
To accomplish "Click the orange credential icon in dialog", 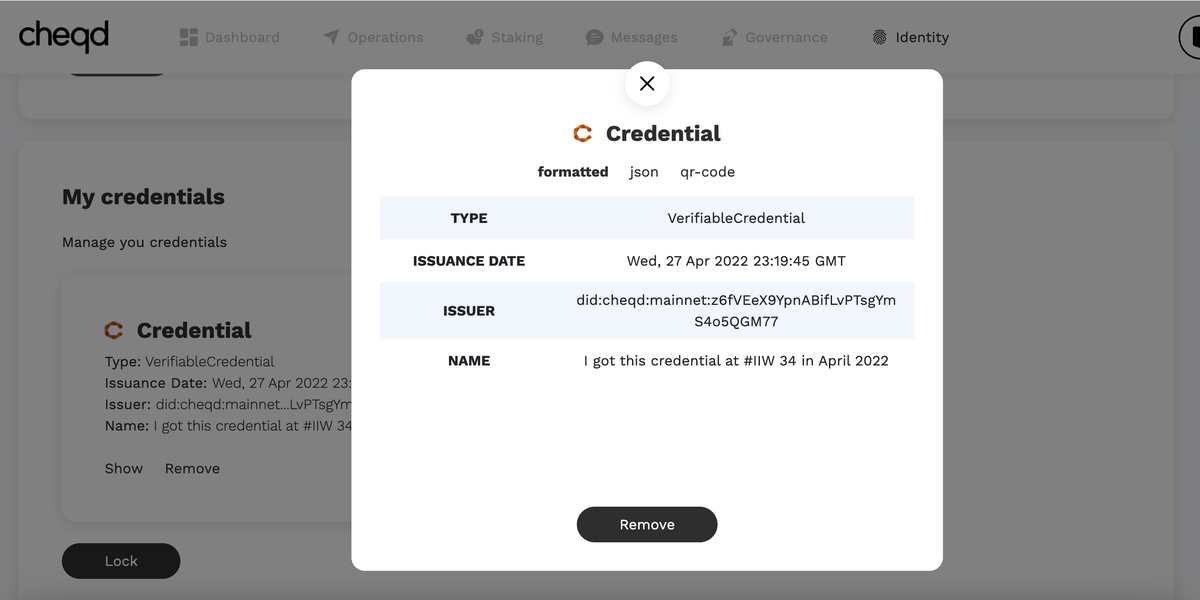I will click(x=583, y=133).
